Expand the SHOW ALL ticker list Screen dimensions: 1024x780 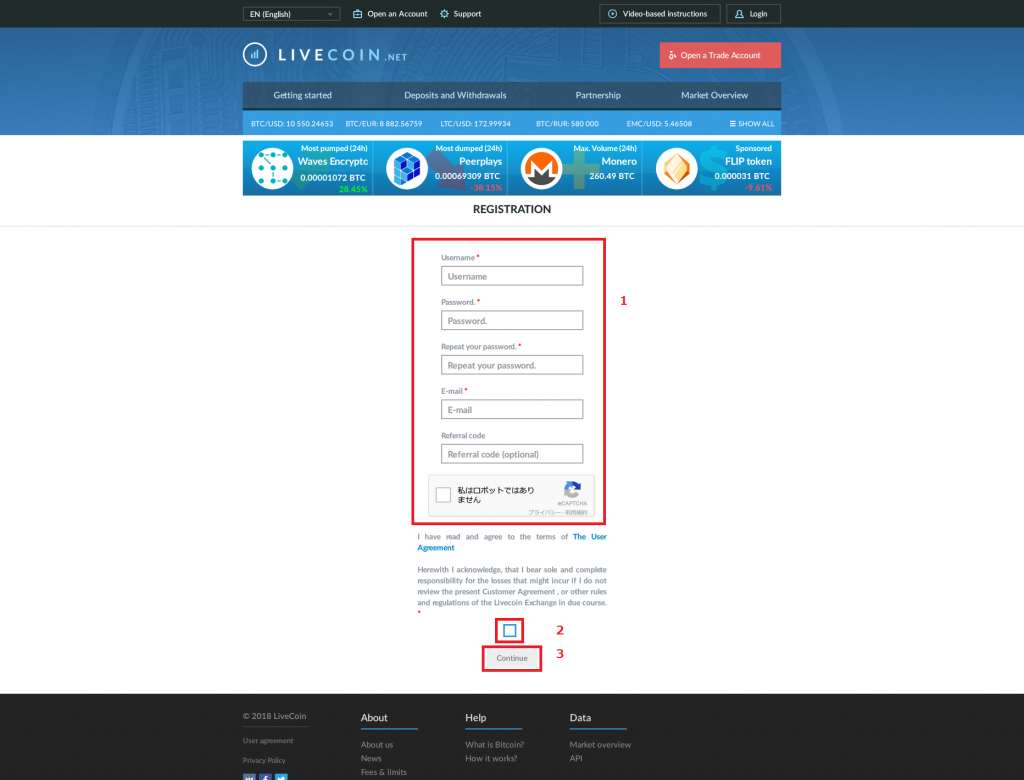pos(750,123)
